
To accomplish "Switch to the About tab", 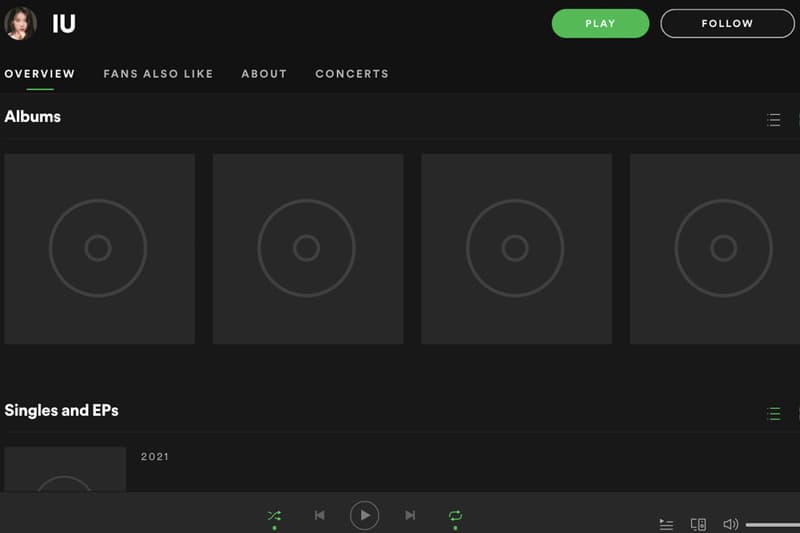I will click(x=264, y=74).
